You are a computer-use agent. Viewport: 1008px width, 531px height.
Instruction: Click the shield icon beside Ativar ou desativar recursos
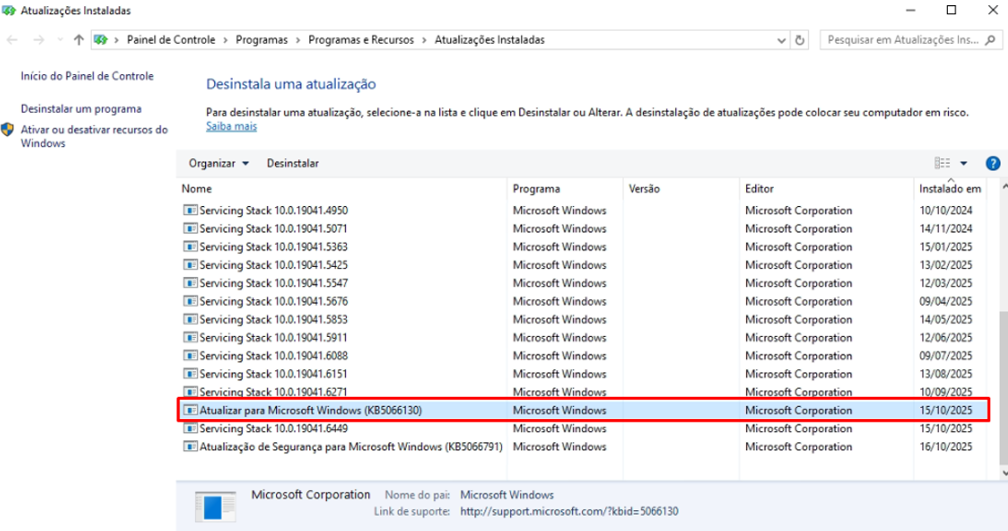pos(8,131)
